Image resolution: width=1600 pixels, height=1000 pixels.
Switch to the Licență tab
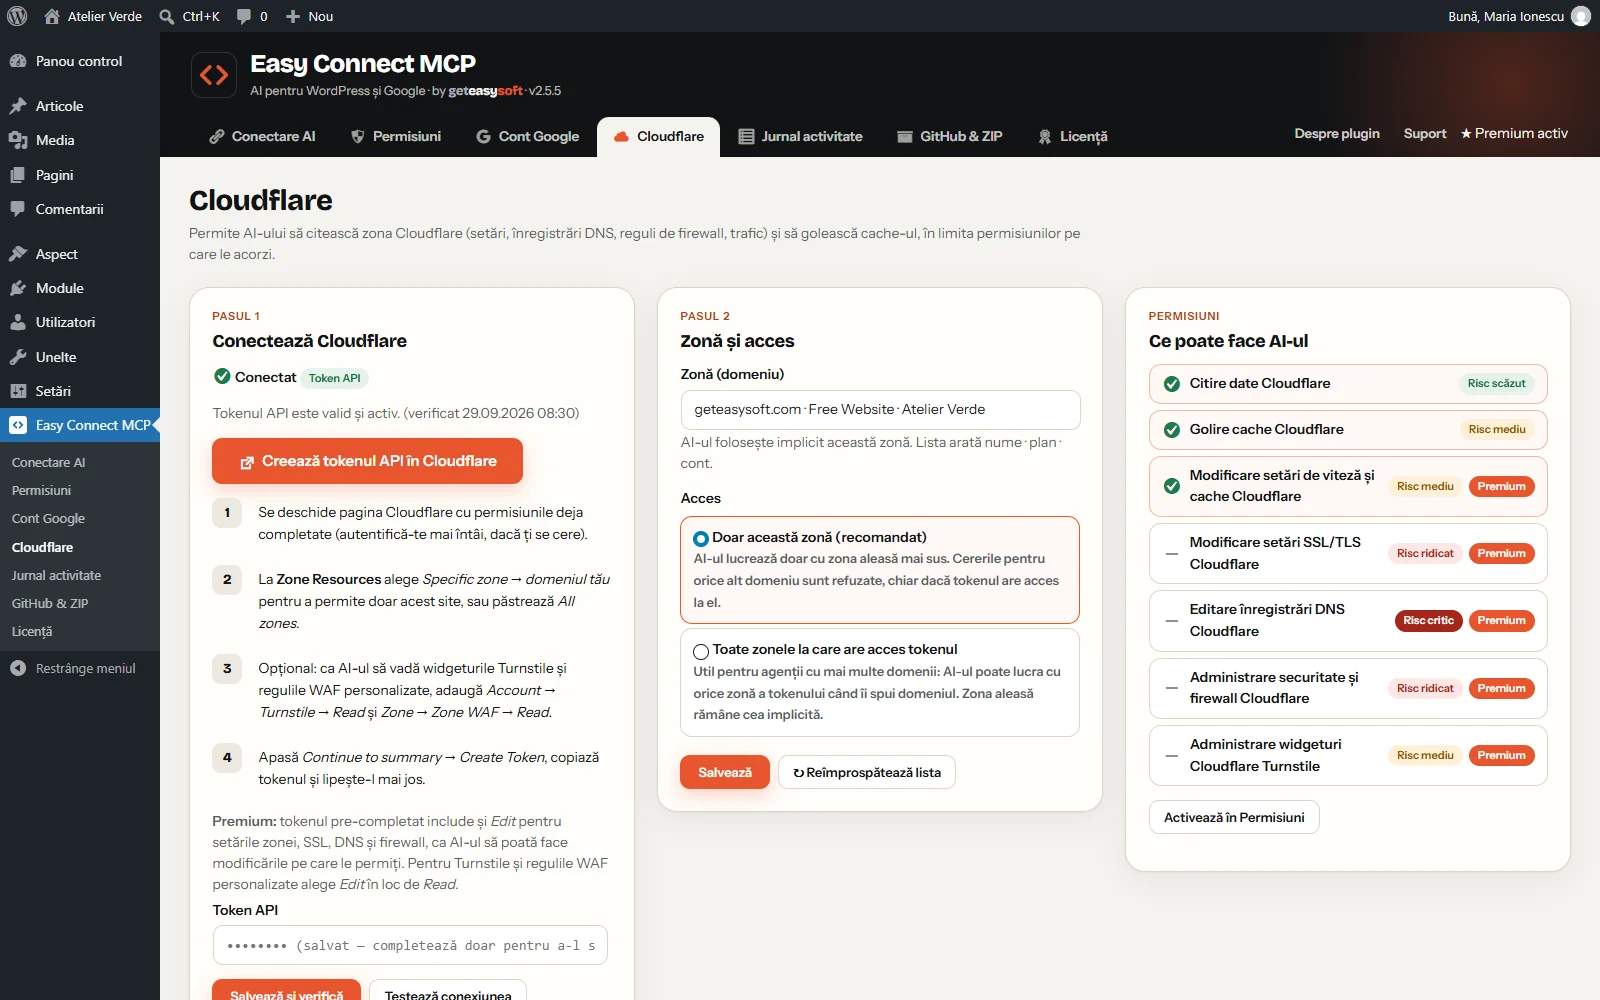[1073, 136]
